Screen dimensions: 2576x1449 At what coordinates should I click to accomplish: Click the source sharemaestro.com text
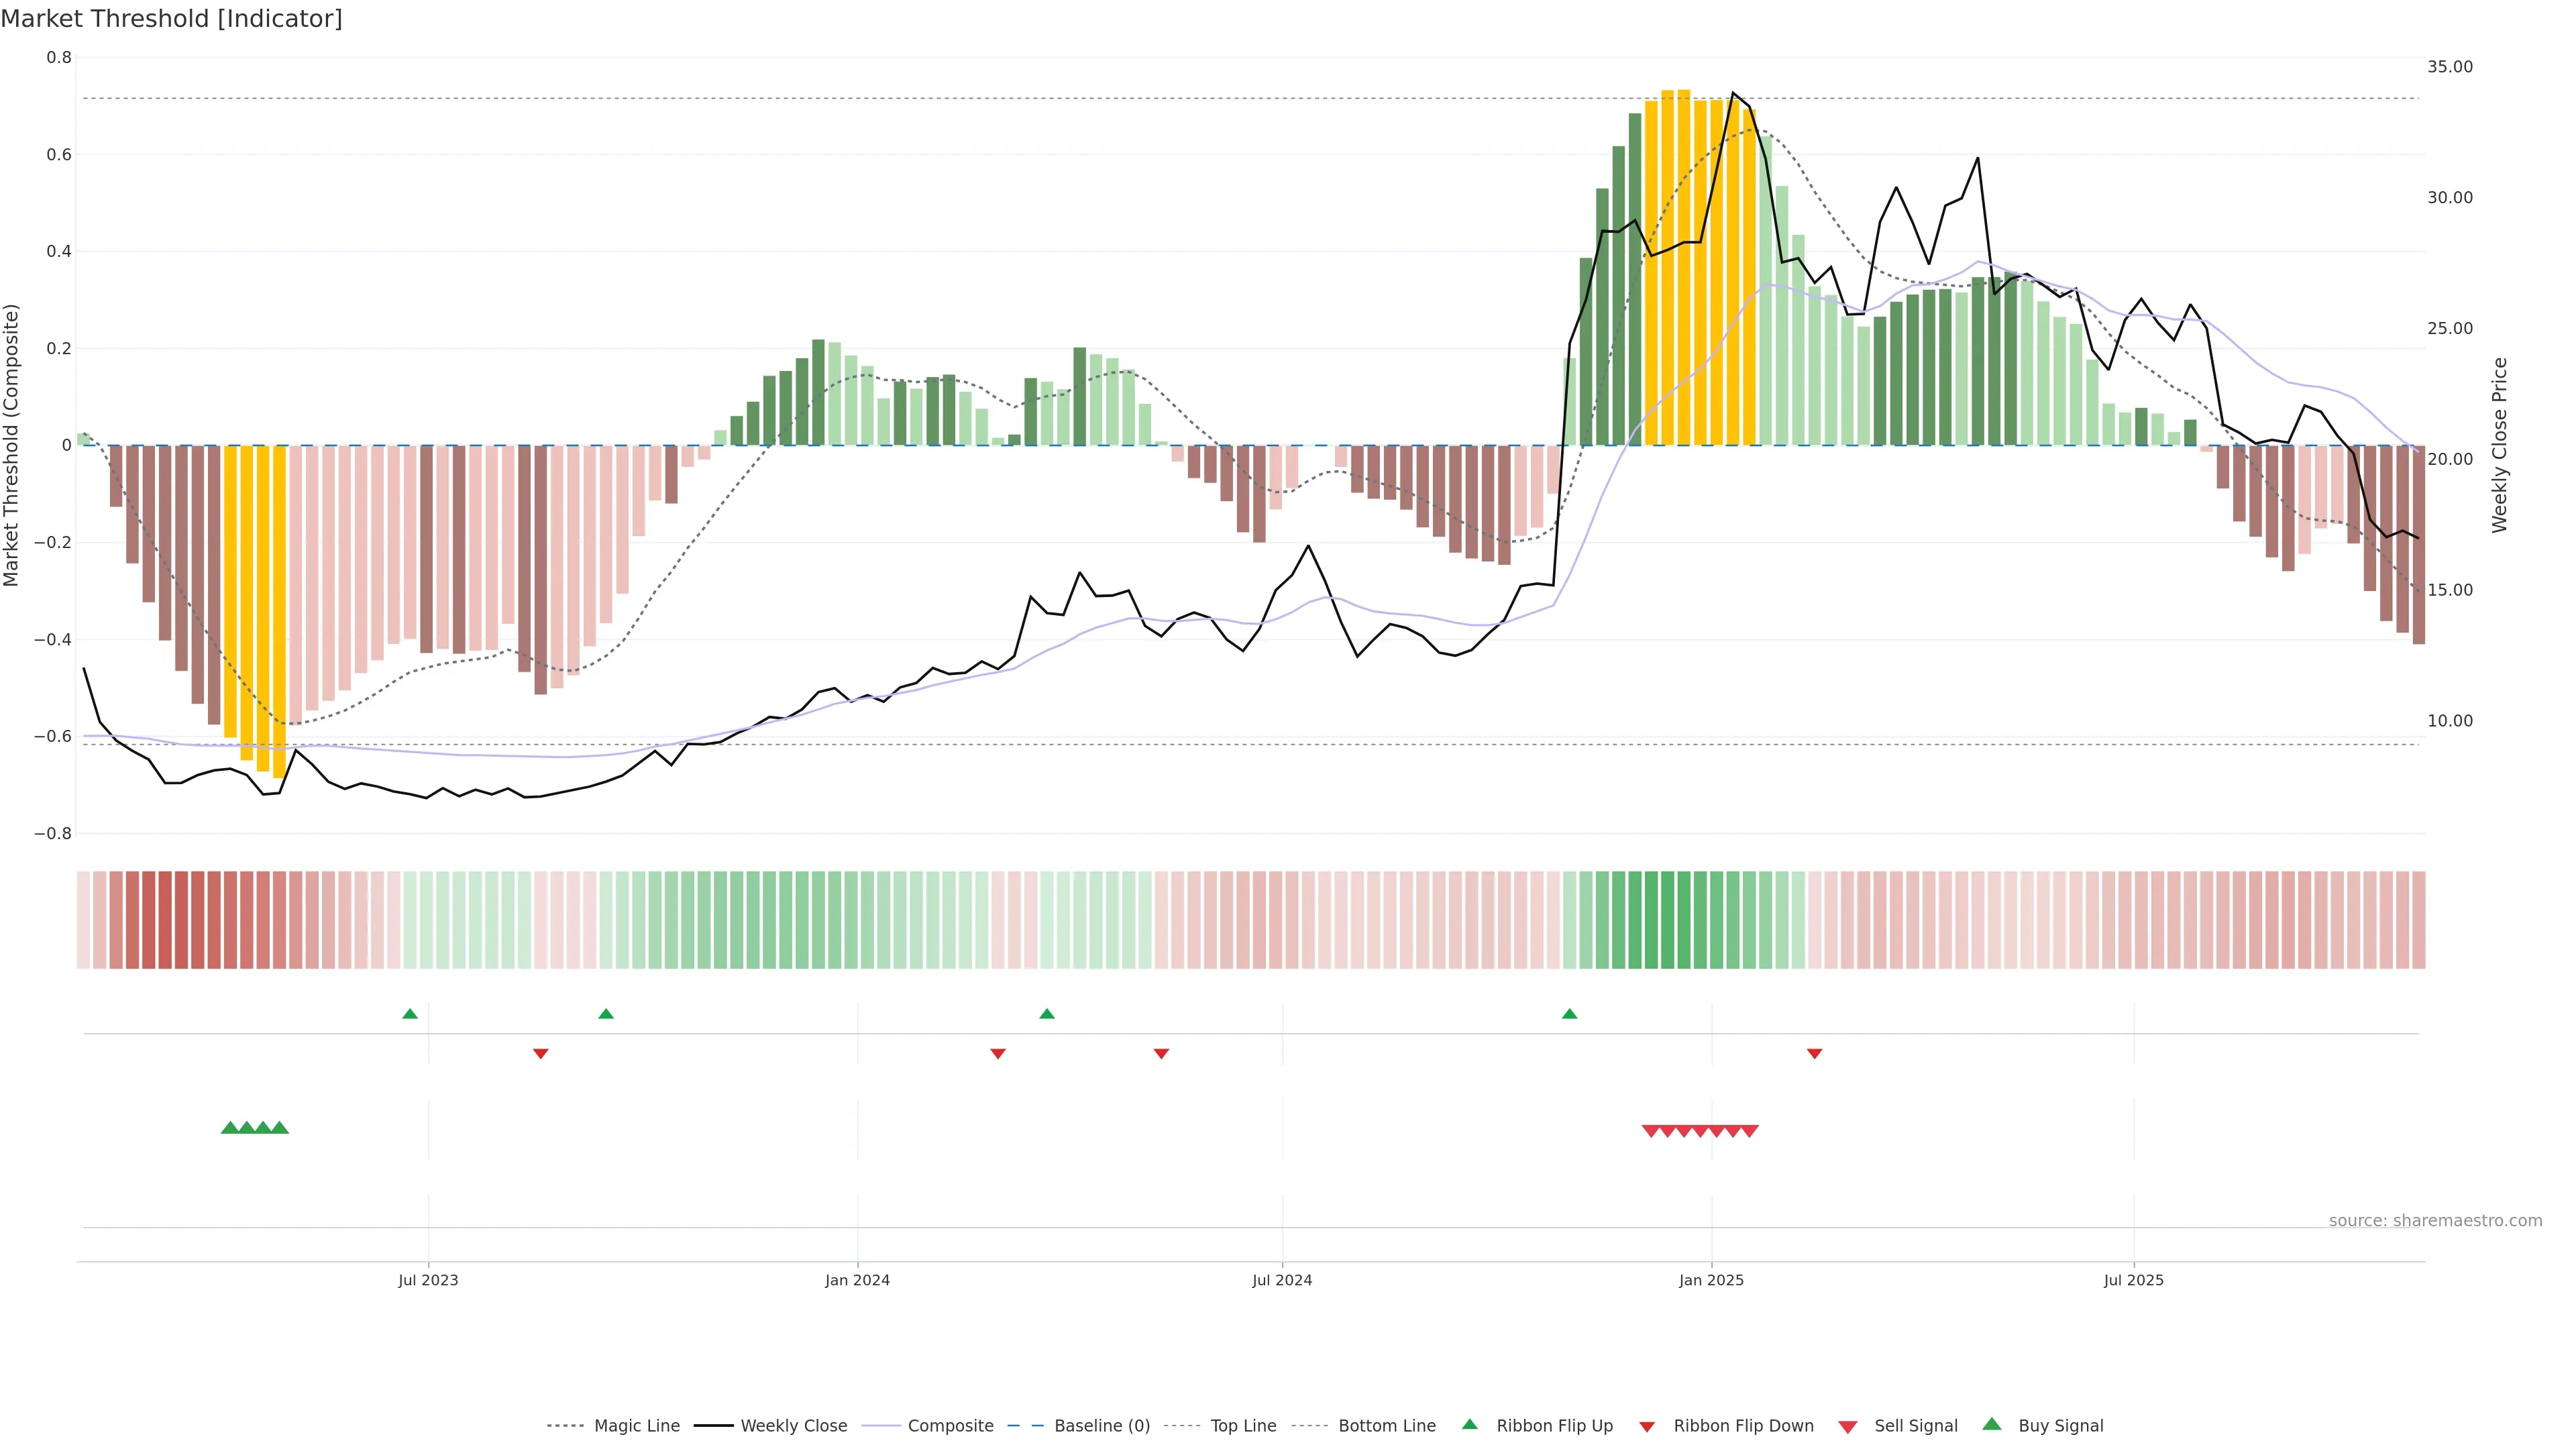point(2435,1221)
